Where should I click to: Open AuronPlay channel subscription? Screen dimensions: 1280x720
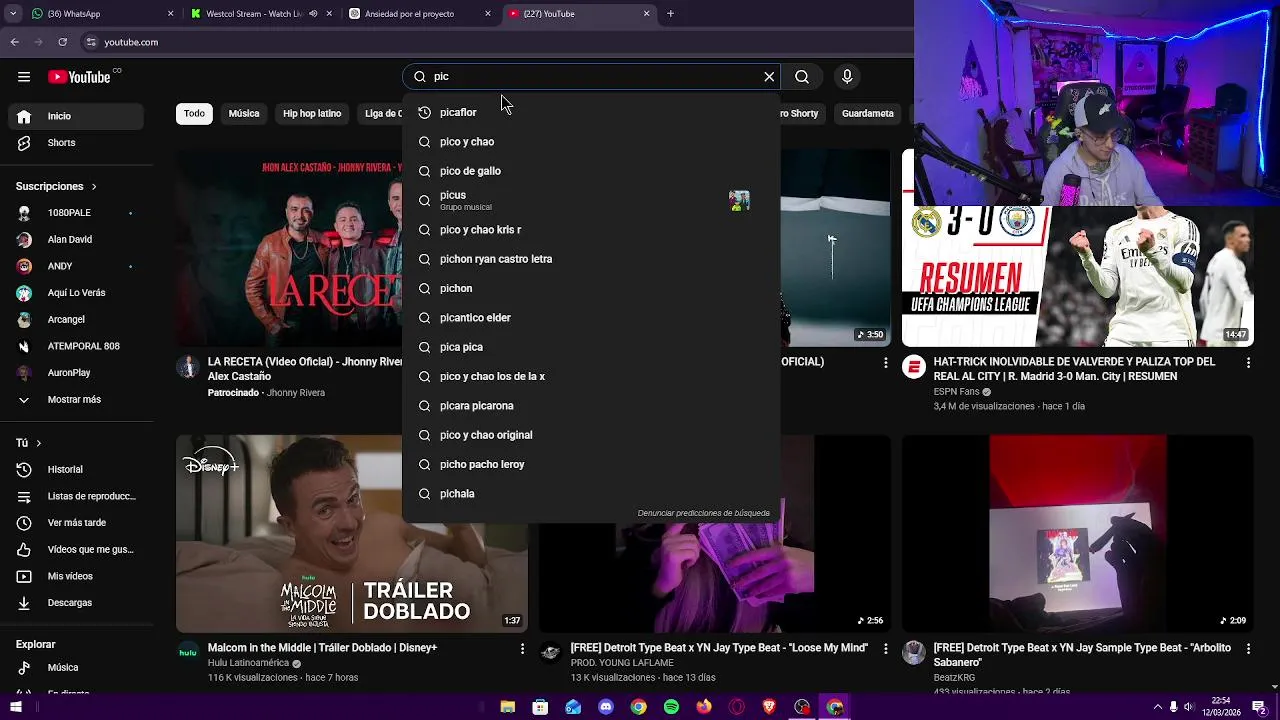tap(76, 373)
